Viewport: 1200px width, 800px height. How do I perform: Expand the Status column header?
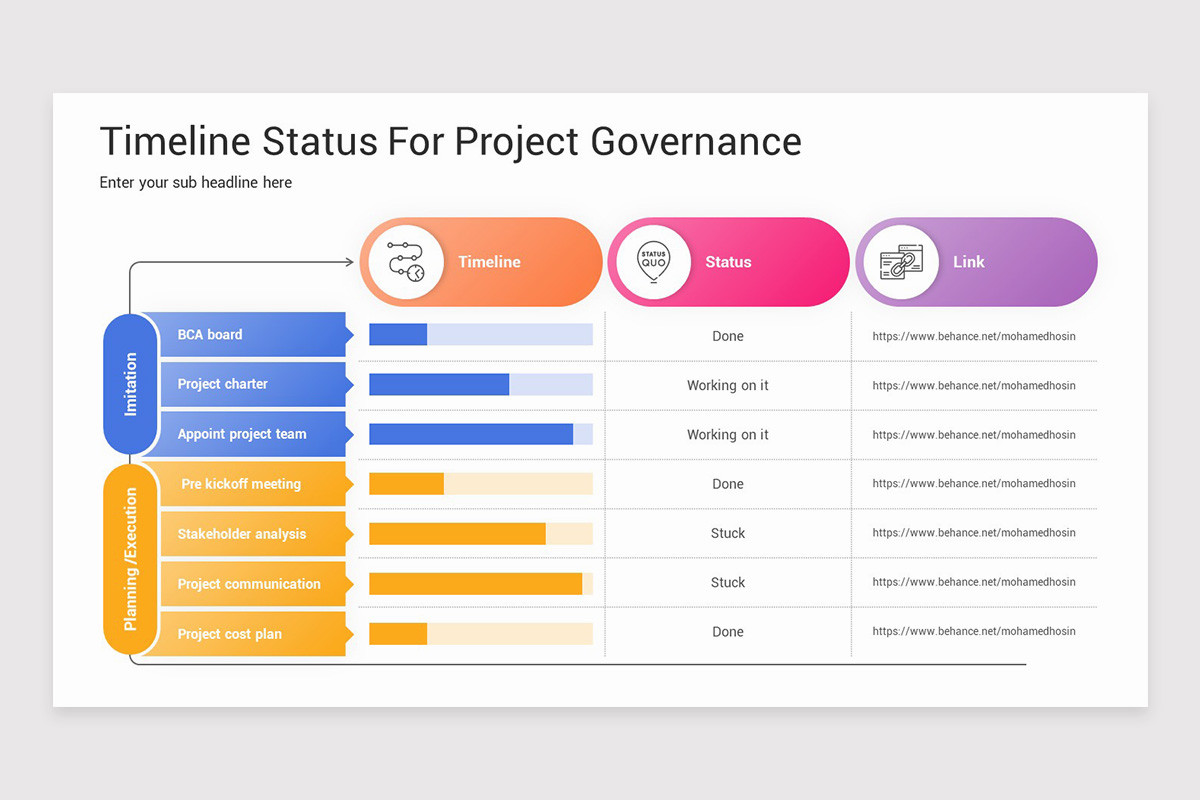(x=728, y=262)
